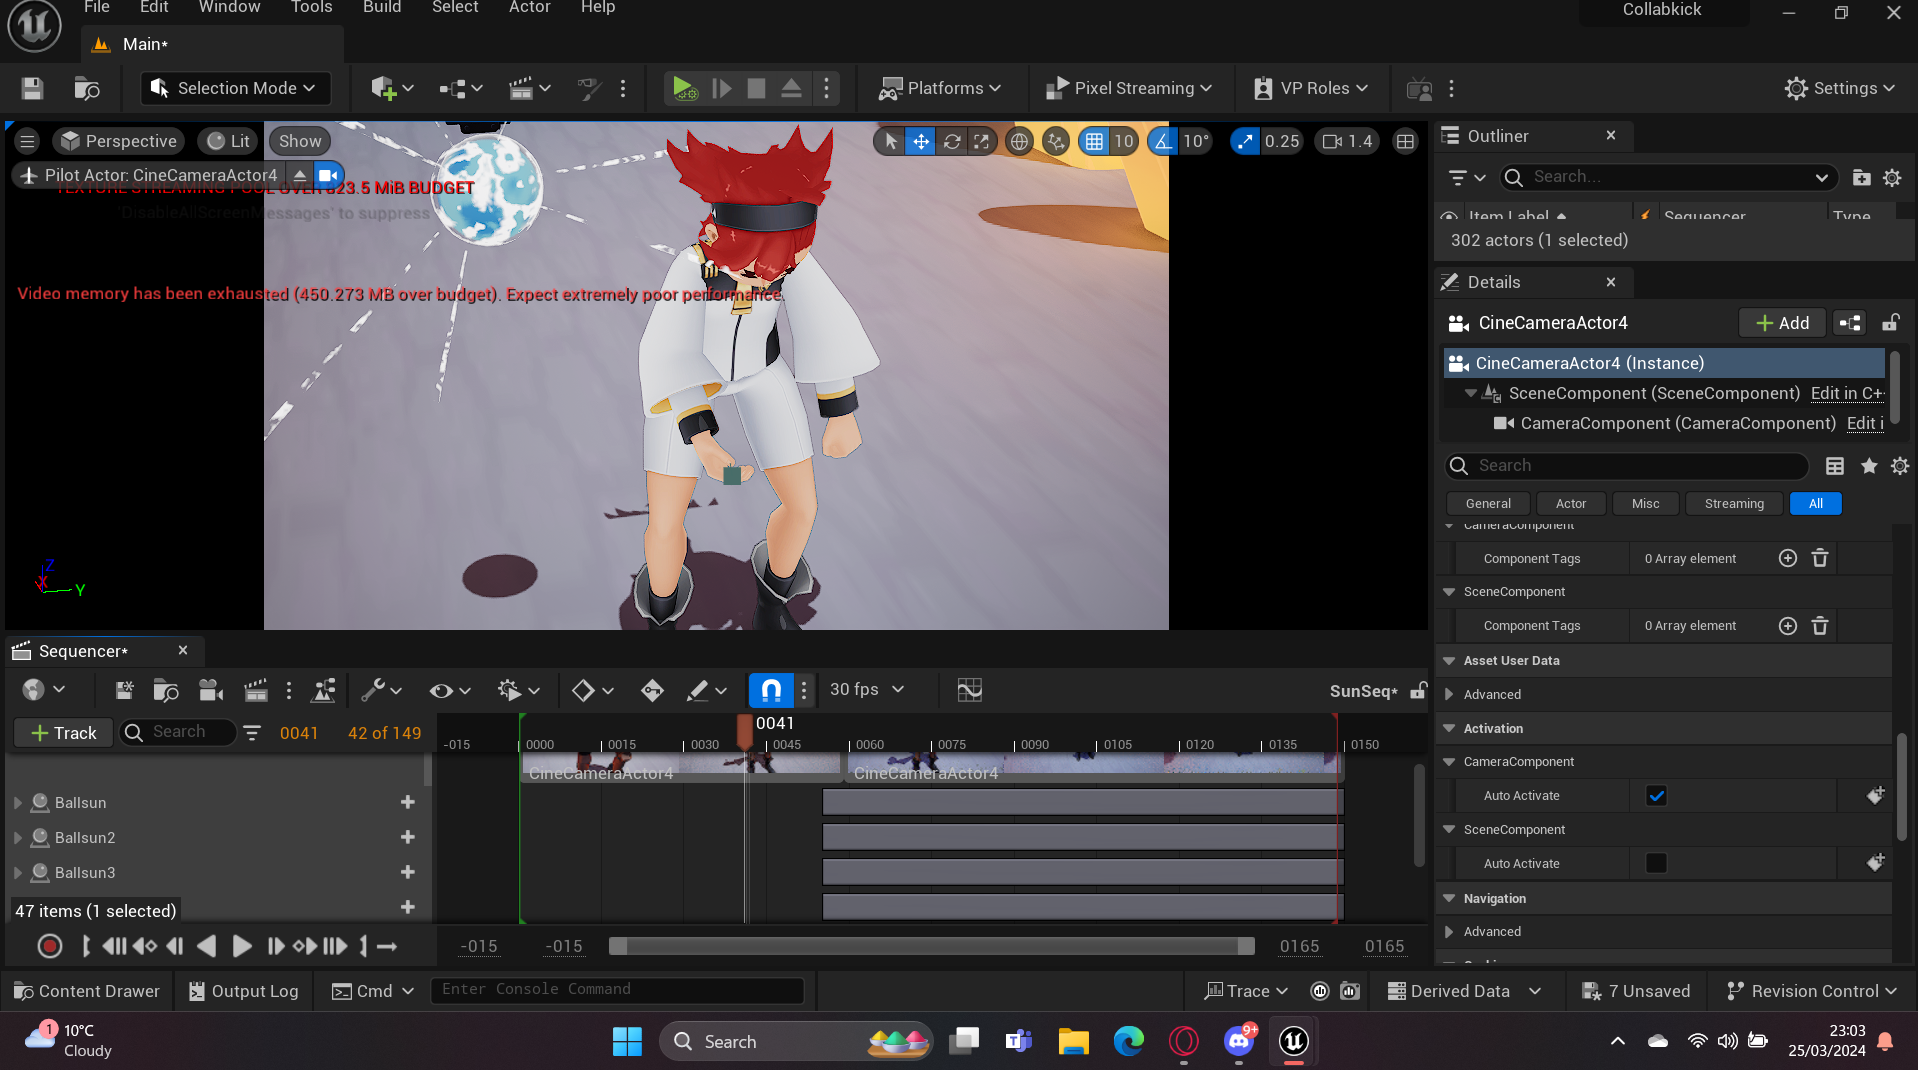Toggle SceneComponent Auto Activate checkbox

tap(1656, 863)
